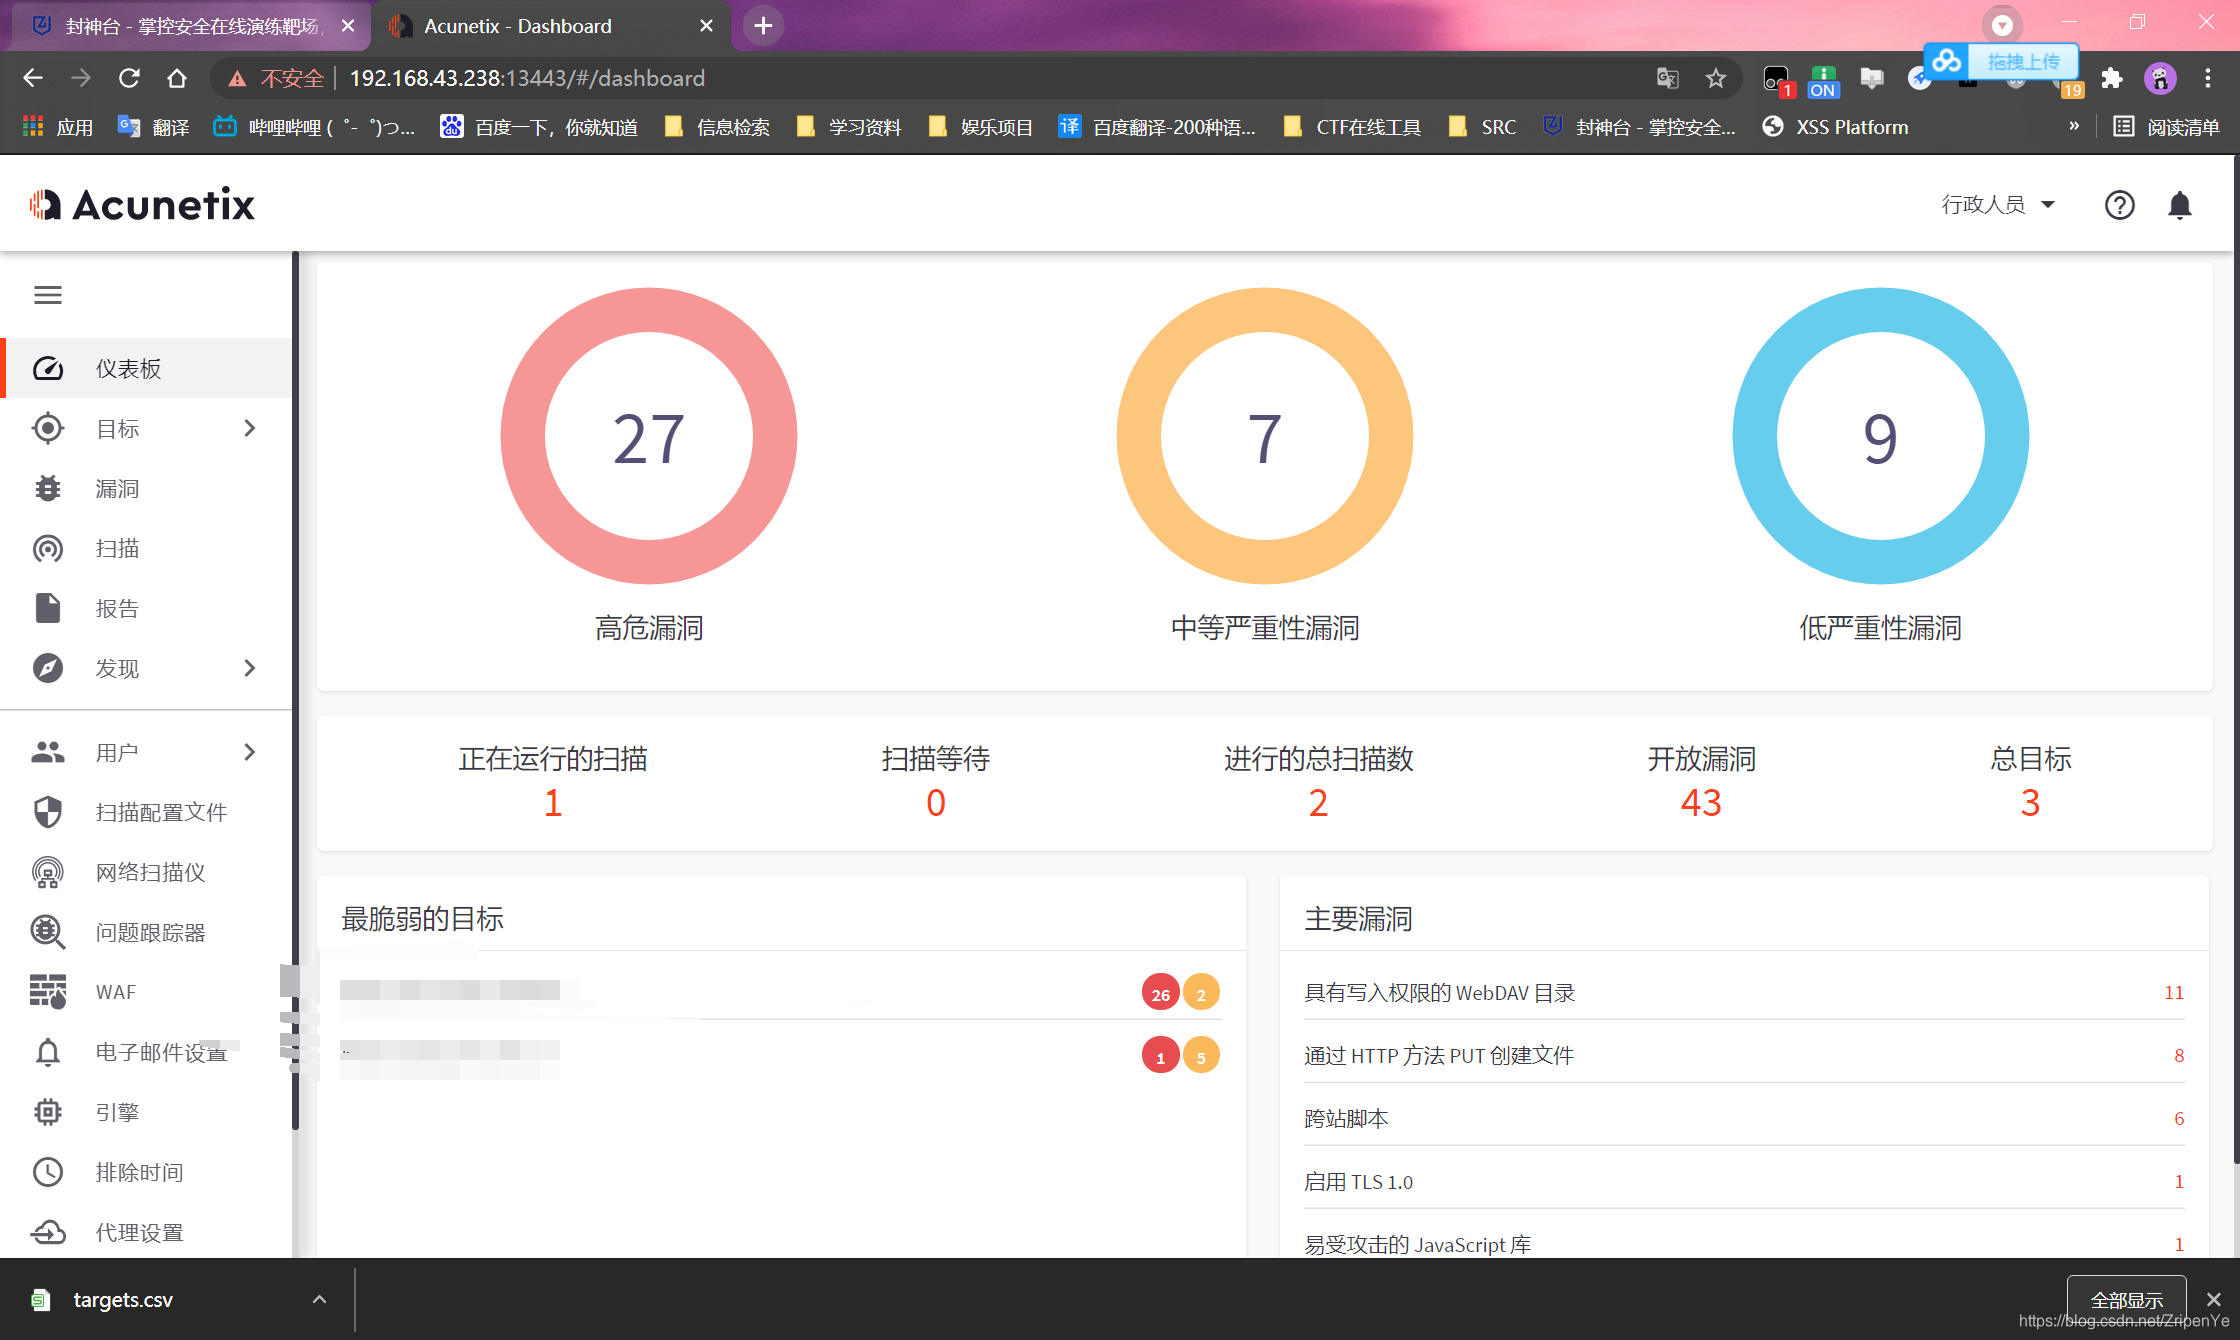Open the 跨站脚本 vulnerability row
The height and width of the screenshot is (1340, 2240).
click(x=1744, y=1118)
